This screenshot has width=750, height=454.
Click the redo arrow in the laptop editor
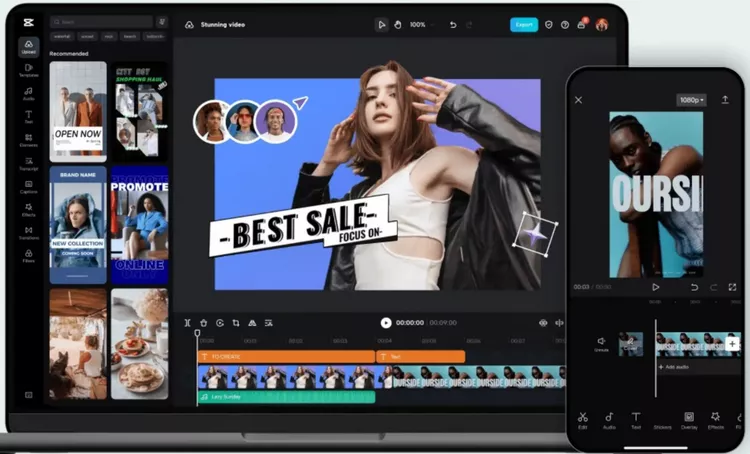[469, 24]
